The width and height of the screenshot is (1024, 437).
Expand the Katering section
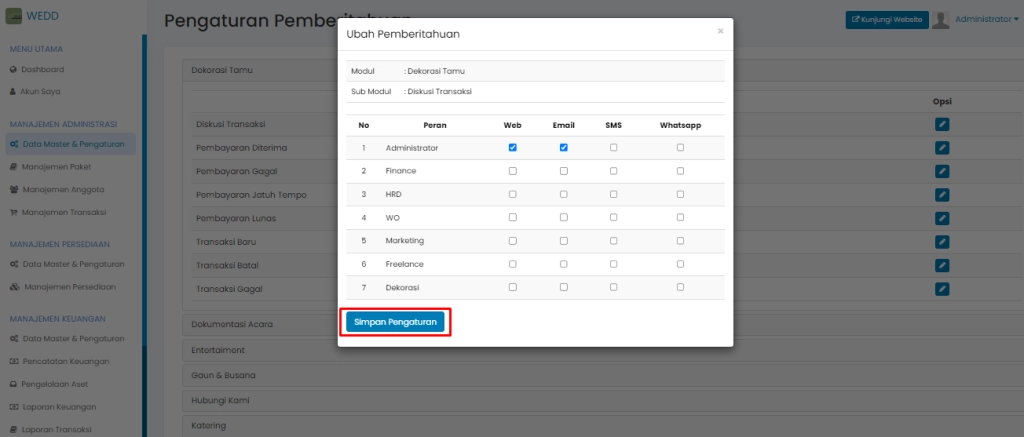(x=209, y=426)
